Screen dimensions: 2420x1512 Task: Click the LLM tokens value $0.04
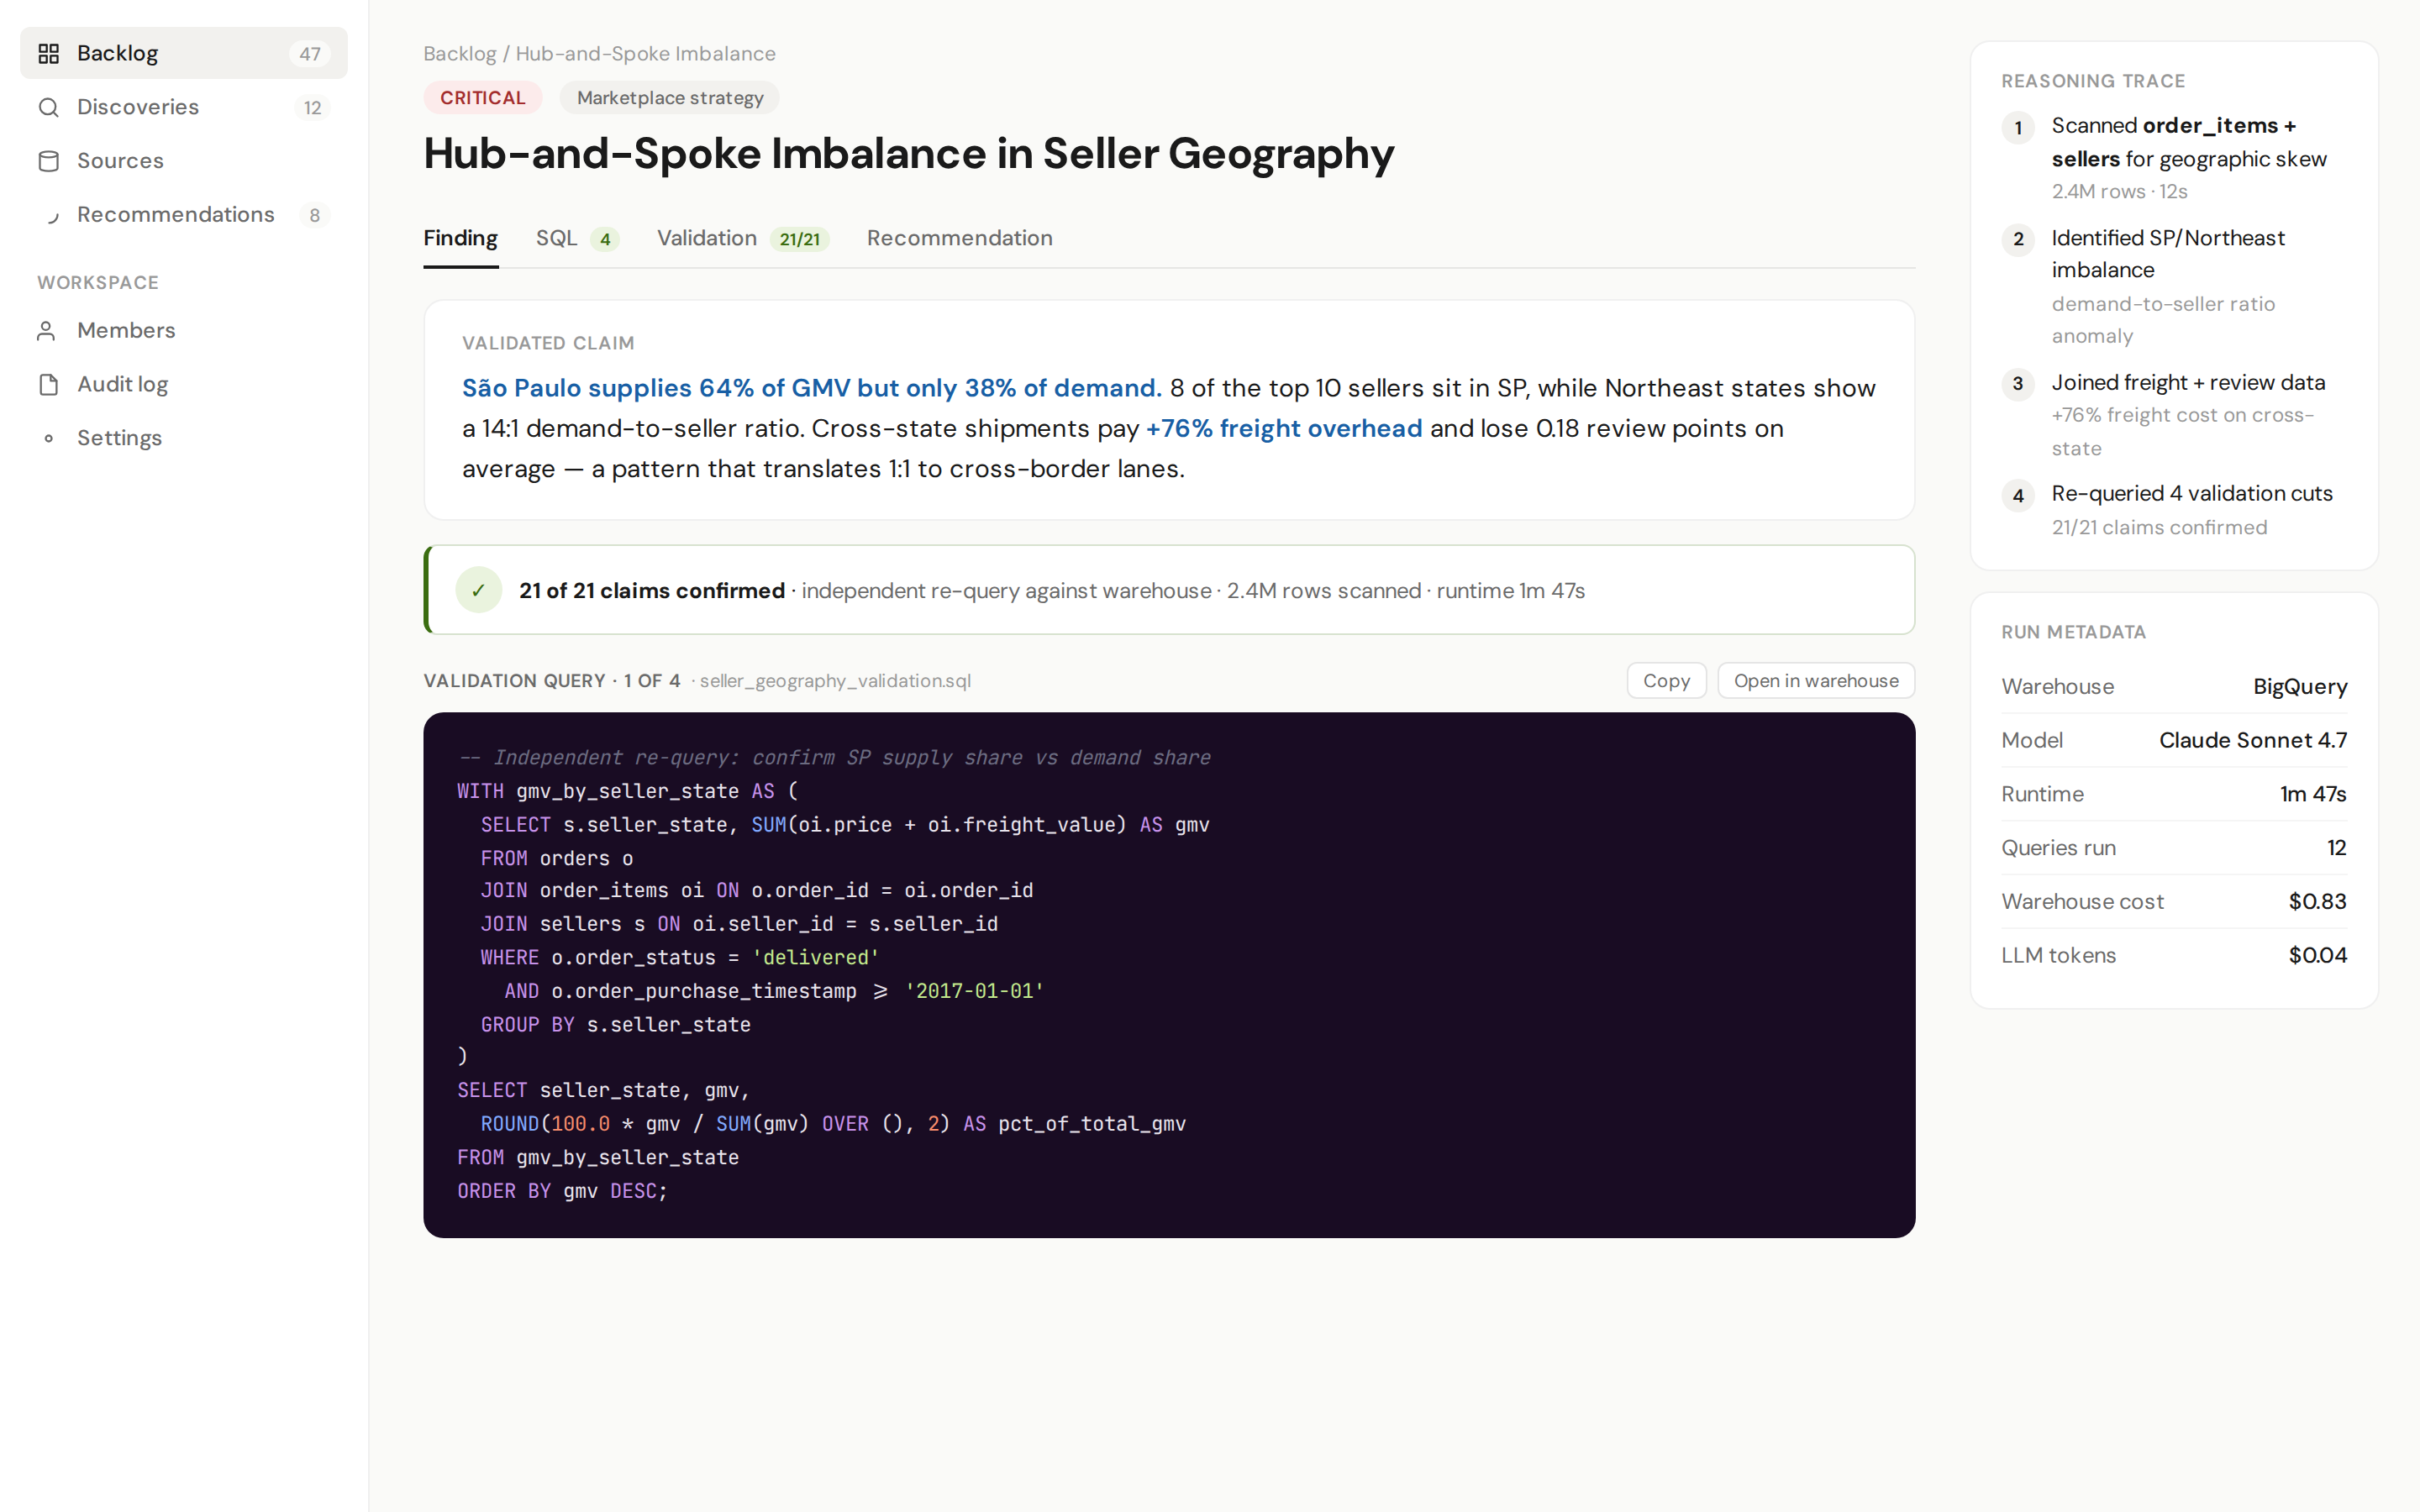click(2317, 955)
